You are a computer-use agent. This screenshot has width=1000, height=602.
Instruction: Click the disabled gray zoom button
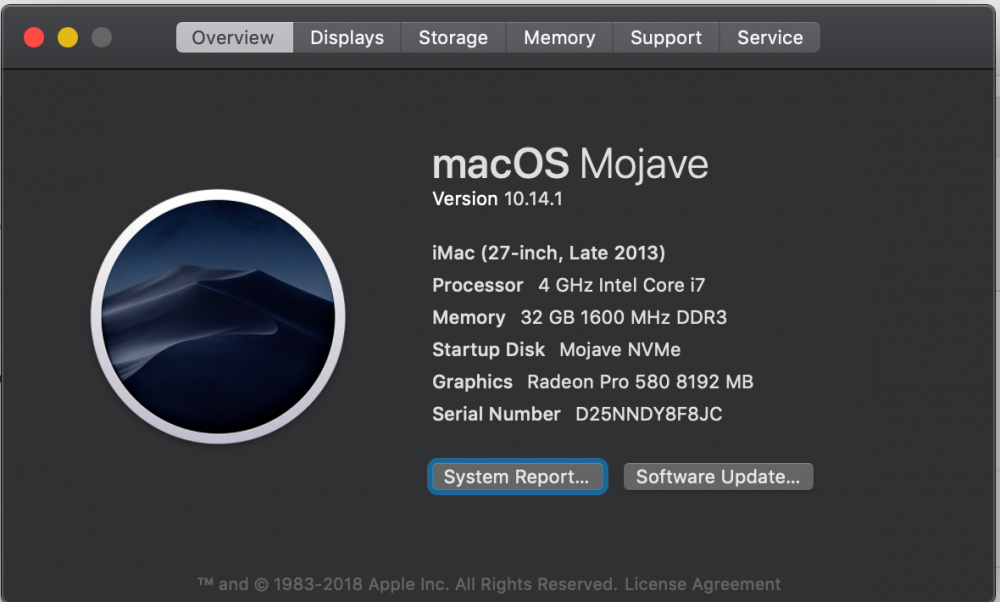[102, 38]
